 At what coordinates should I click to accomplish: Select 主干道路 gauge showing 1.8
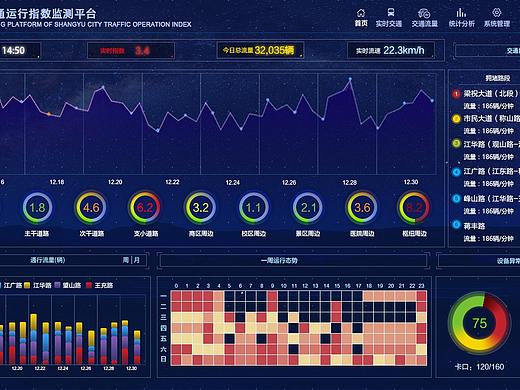coord(37,208)
